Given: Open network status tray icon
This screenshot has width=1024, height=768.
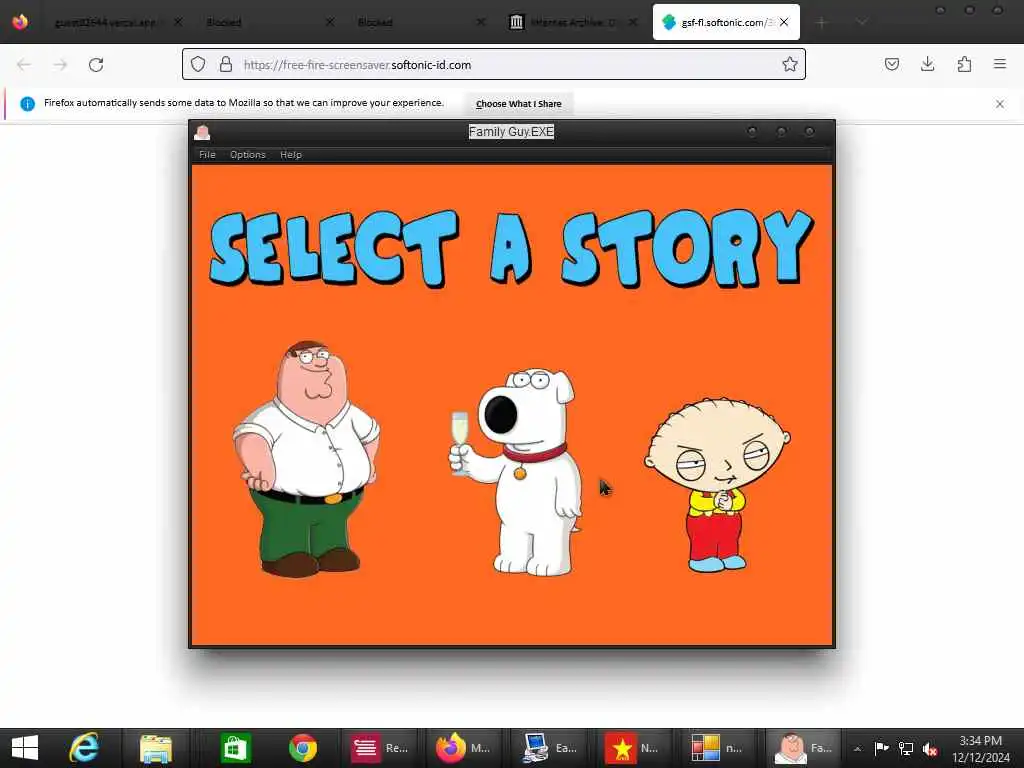Looking at the screenshot, I should click(906, 748).
